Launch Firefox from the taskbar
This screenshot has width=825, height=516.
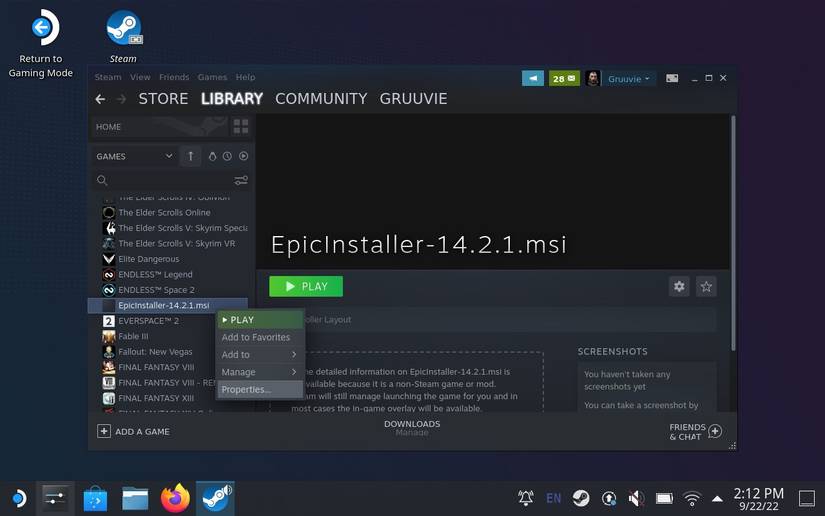pos(175,498)
